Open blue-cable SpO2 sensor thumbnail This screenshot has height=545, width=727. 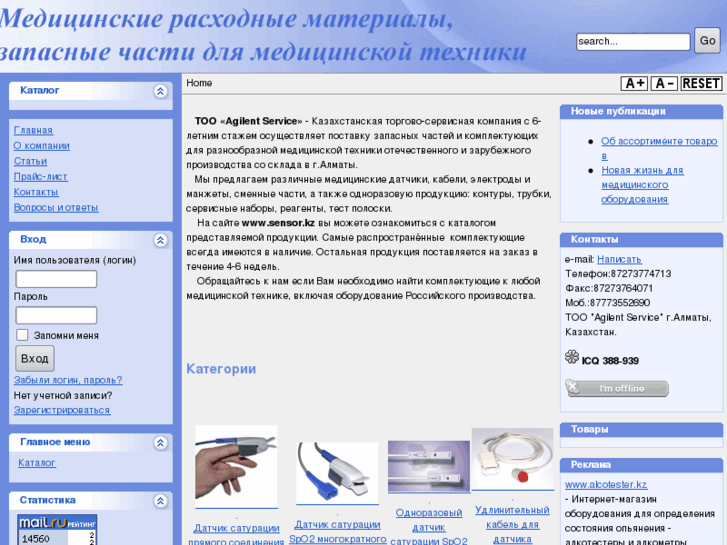tap(337, 473)
